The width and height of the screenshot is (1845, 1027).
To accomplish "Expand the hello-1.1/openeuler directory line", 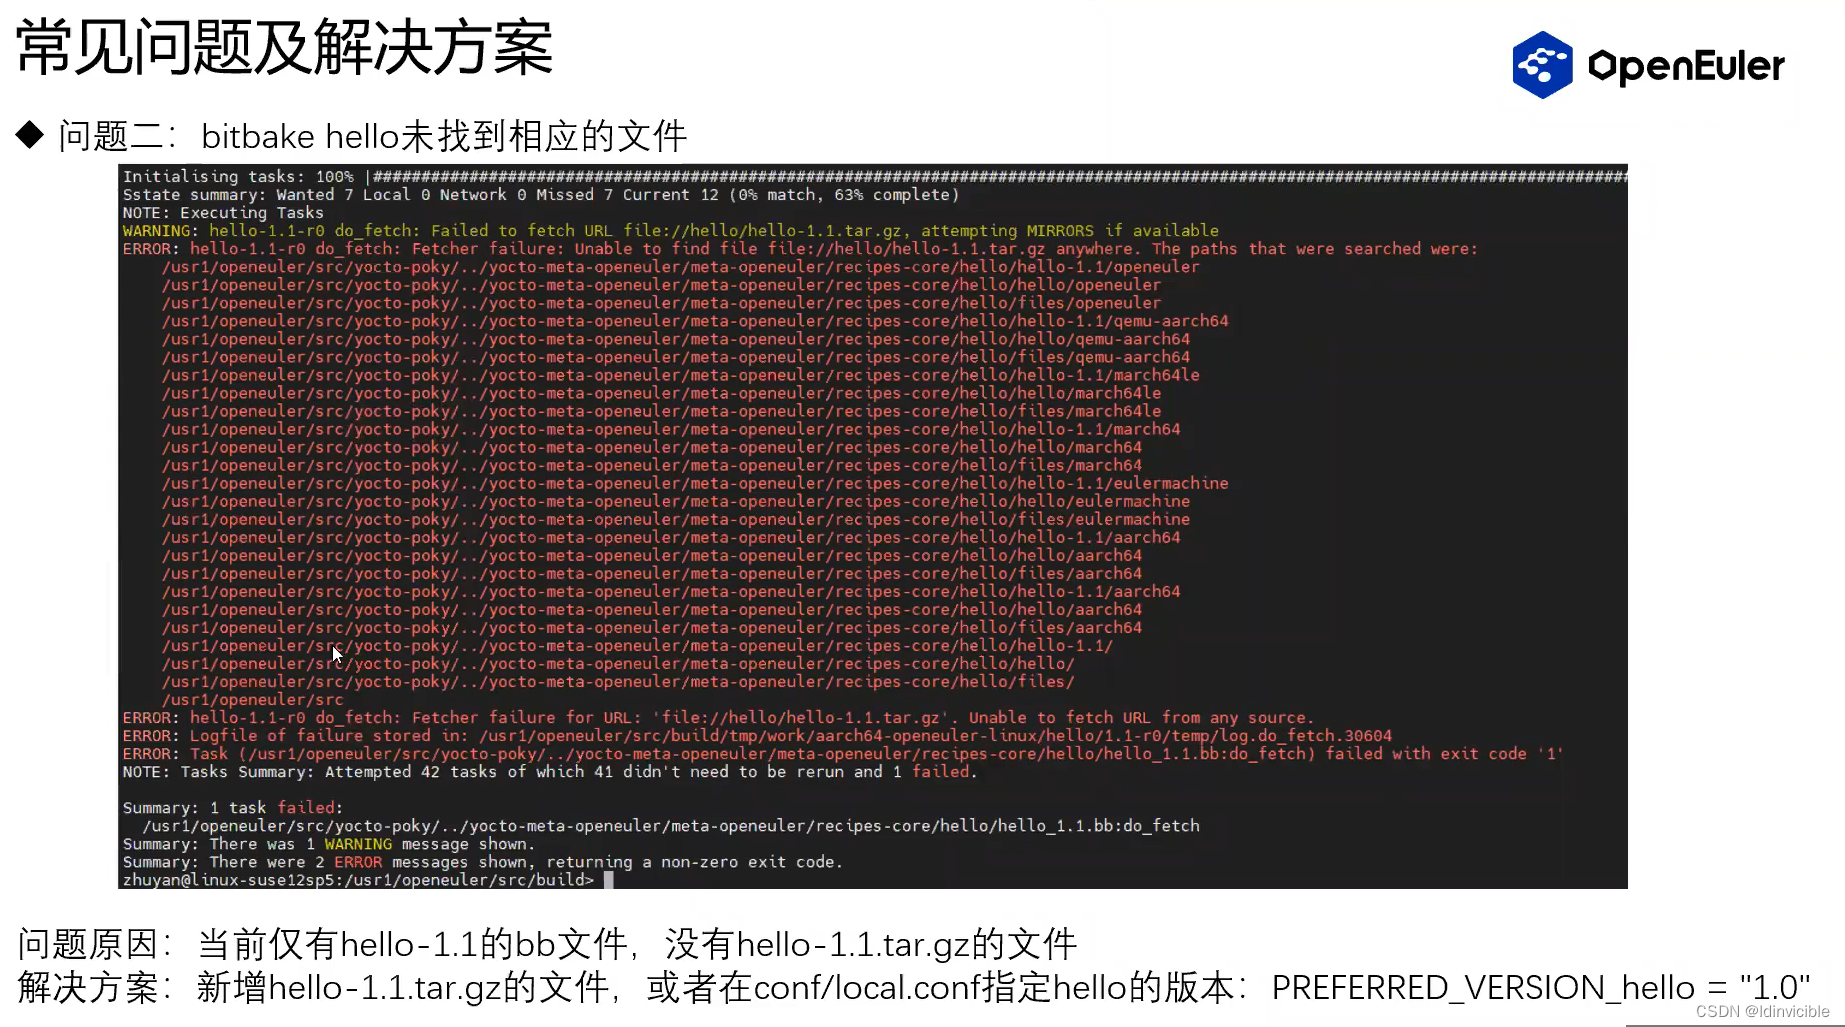I will [x=680, y=267].
